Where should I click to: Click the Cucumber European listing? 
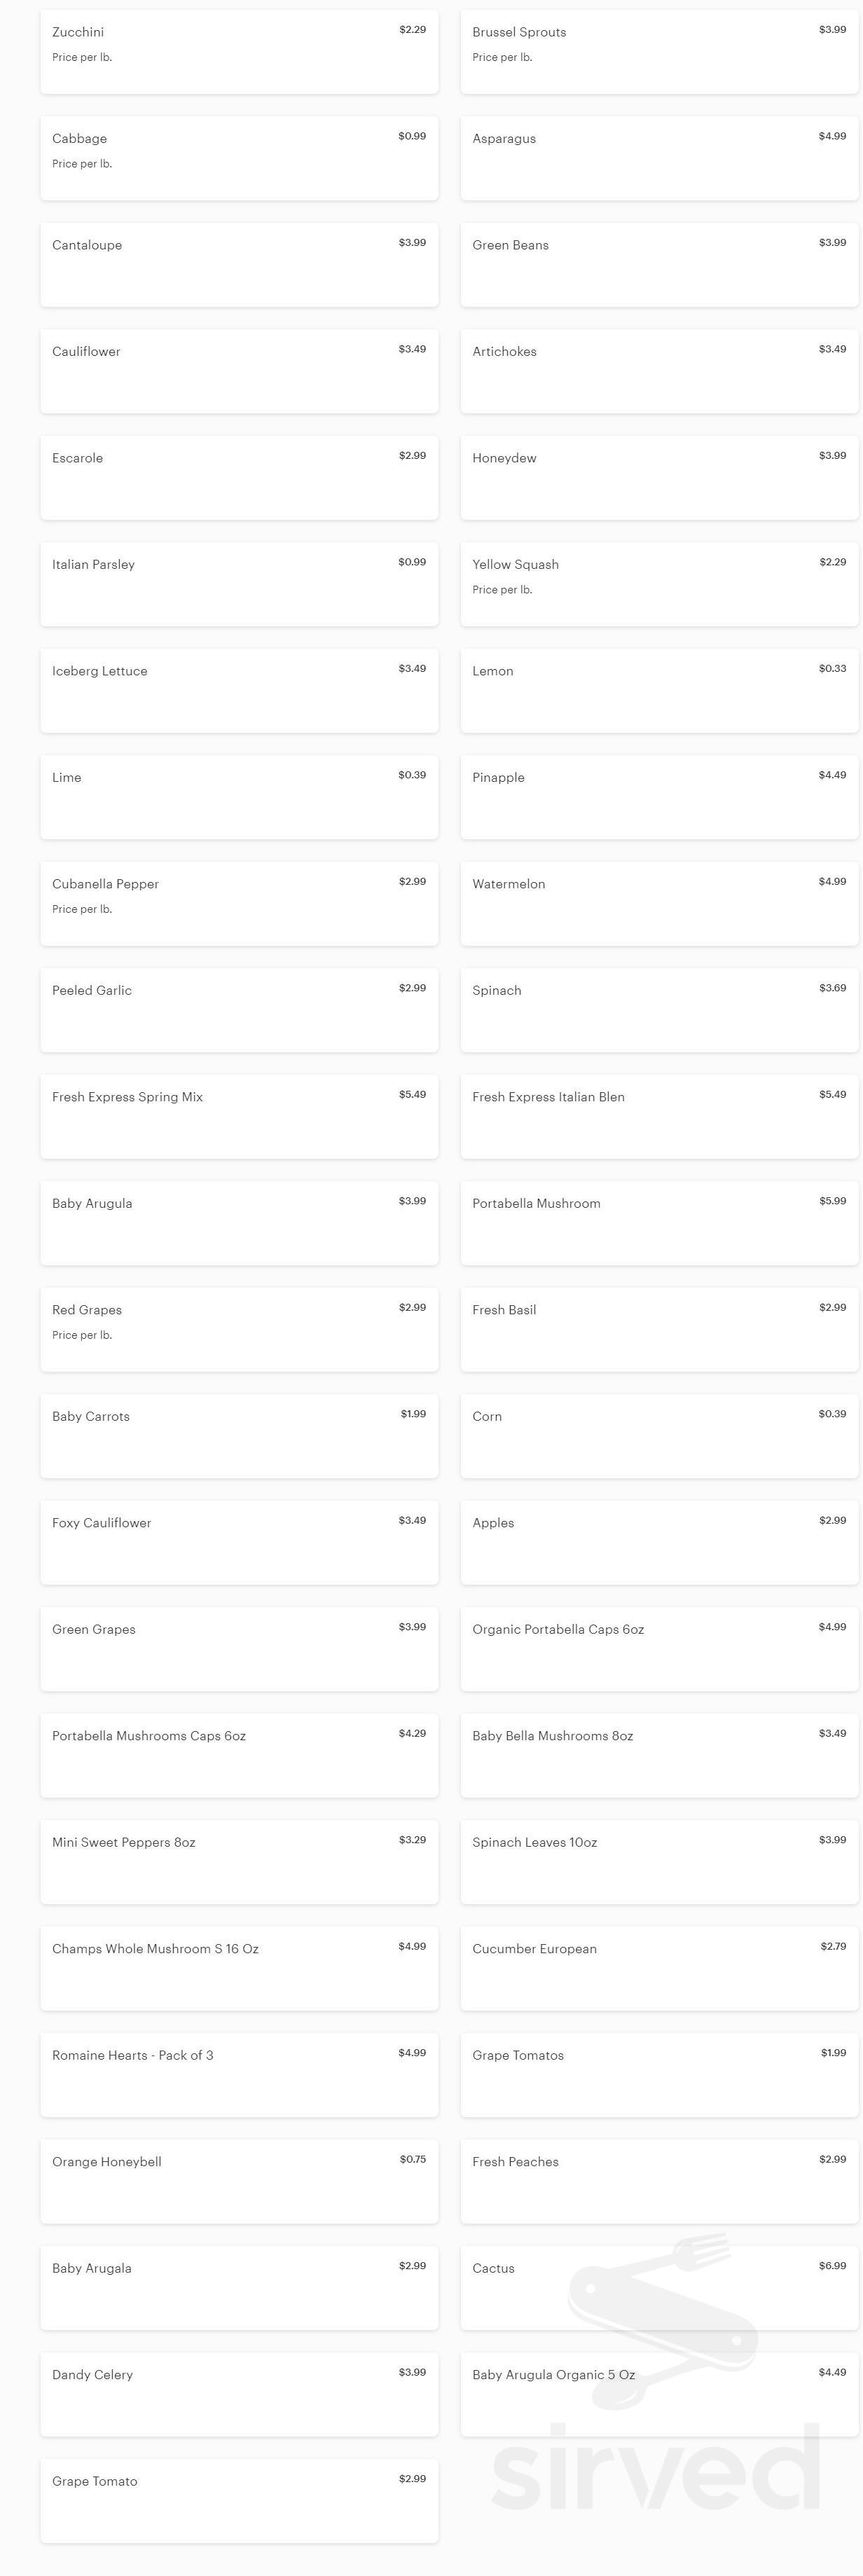click(x=659, y=1969)
